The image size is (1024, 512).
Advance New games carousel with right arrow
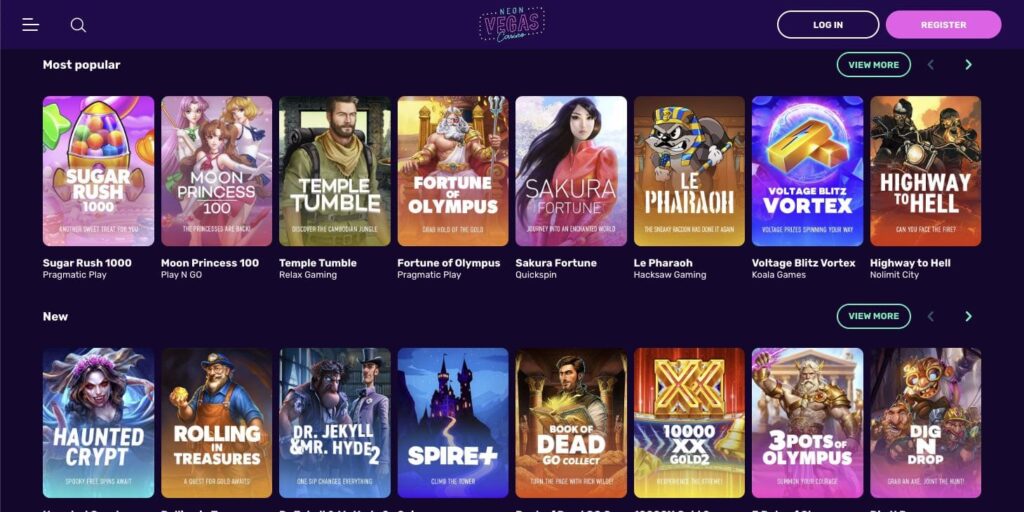click(968, 316)
